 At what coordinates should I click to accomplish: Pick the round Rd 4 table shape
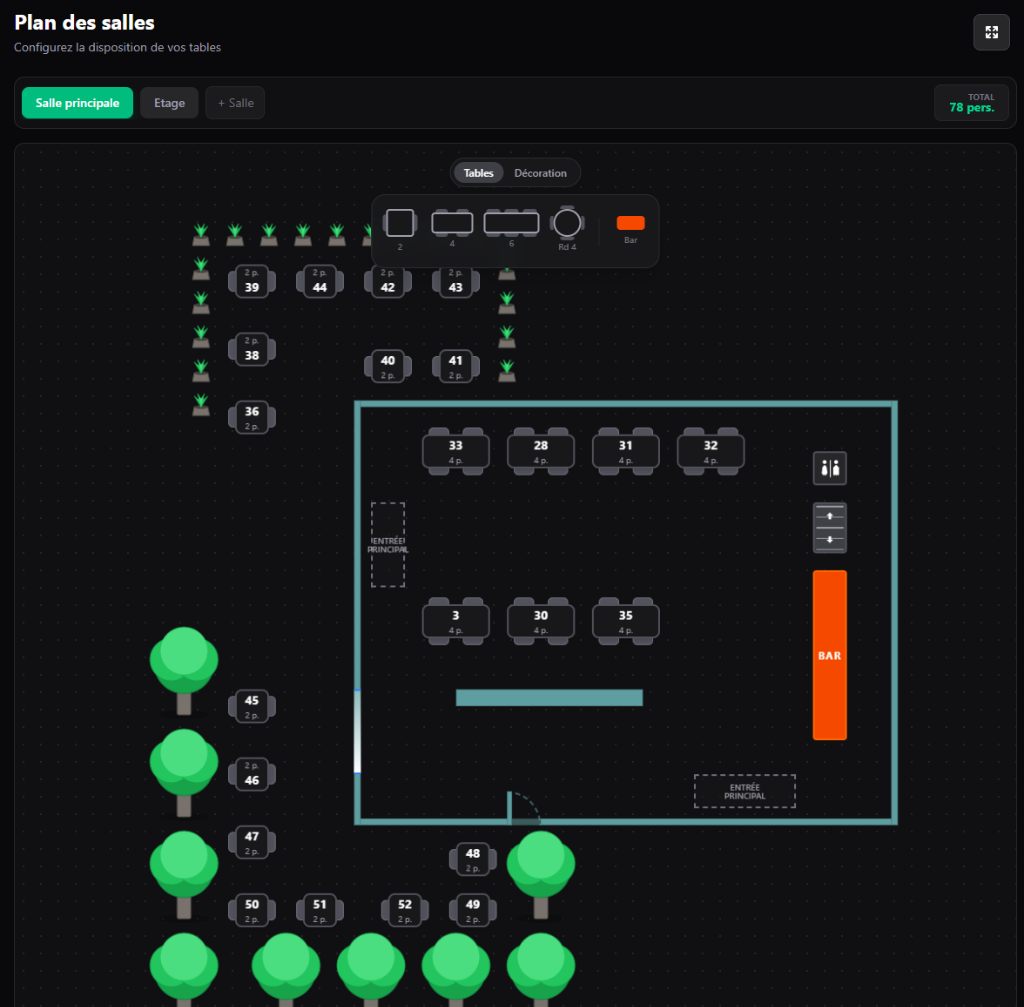(567, 223)
